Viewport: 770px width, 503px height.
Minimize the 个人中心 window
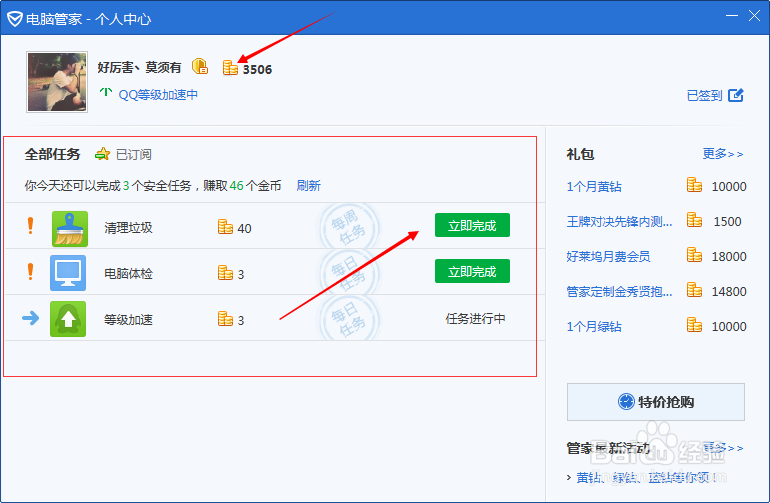tap(732, 16)
